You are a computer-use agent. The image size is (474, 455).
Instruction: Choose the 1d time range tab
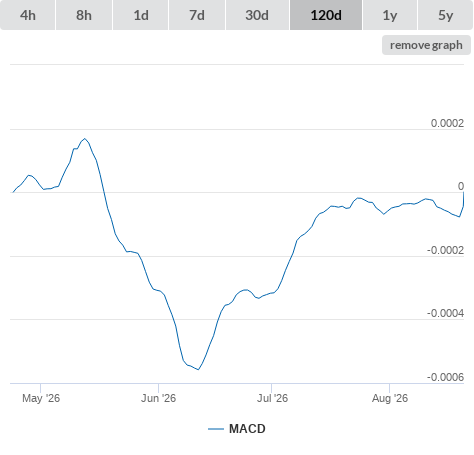(x=141, y=15)
